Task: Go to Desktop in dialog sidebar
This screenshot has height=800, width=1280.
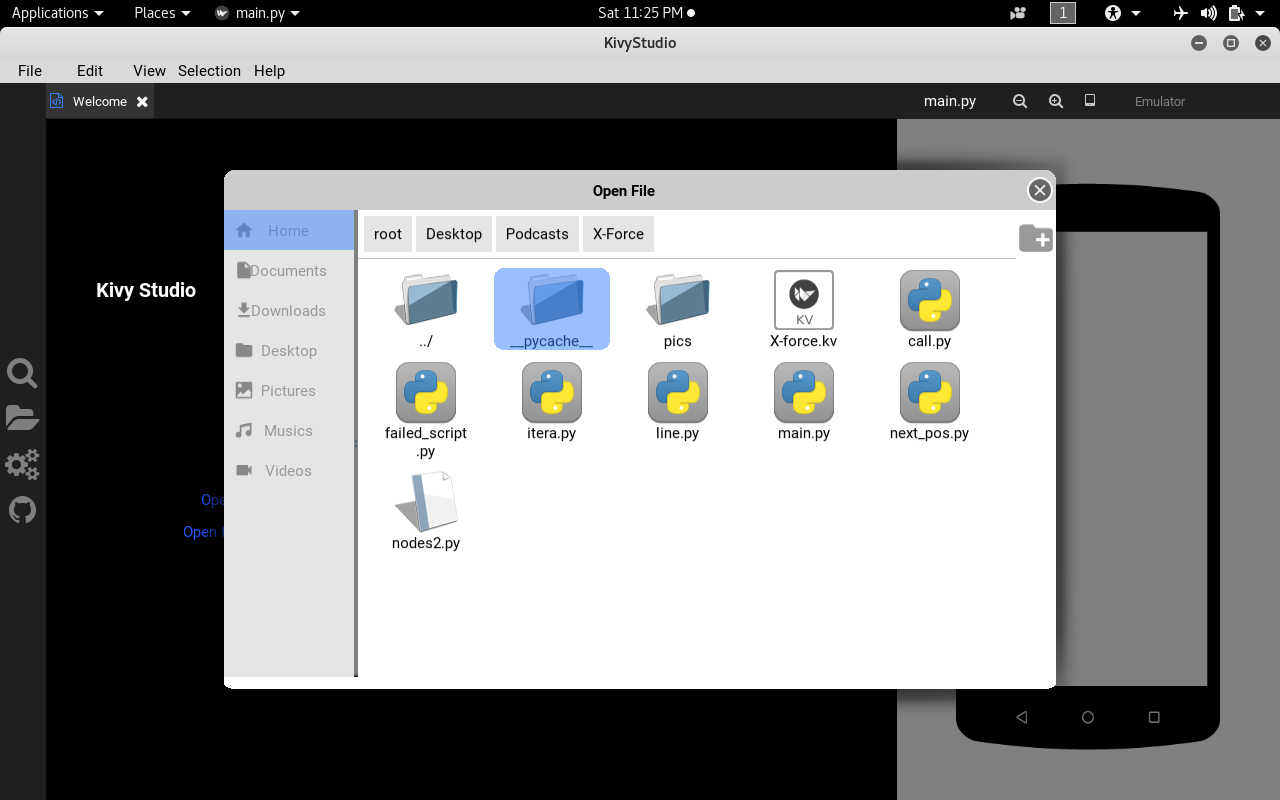Action: (289, 350)
